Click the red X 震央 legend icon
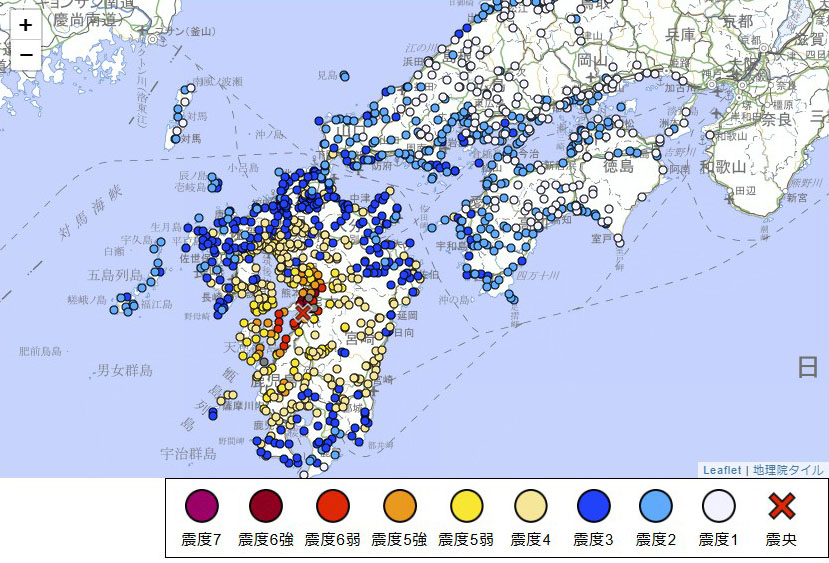The height and width of the screenshot is (563, 829). [x=781, y=506]
